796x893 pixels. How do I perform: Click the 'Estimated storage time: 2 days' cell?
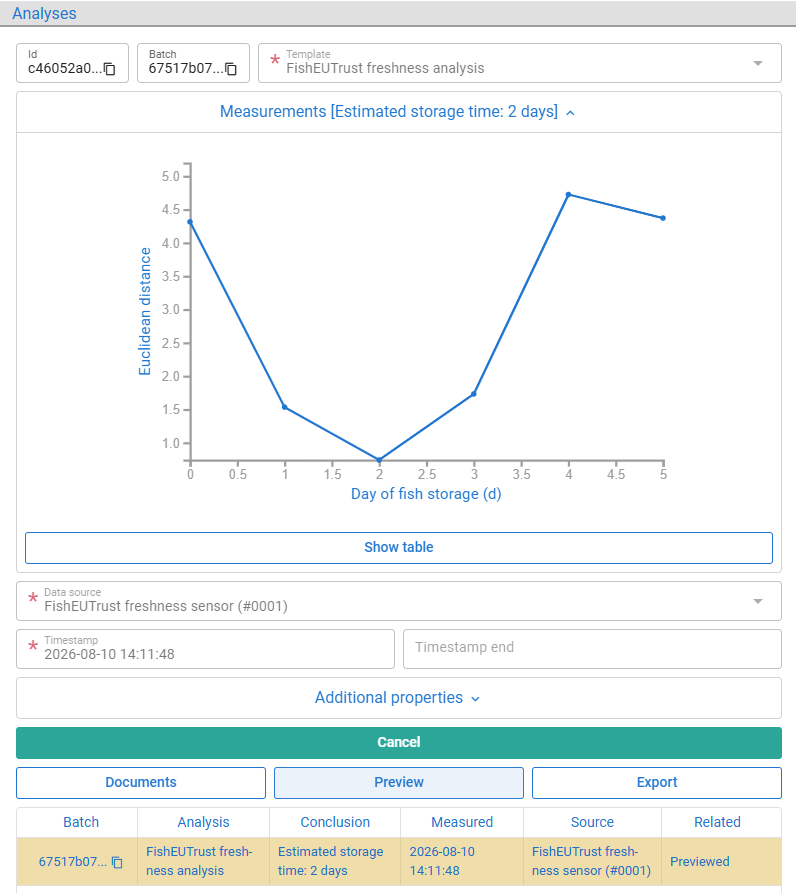click(x=335, y=861)
